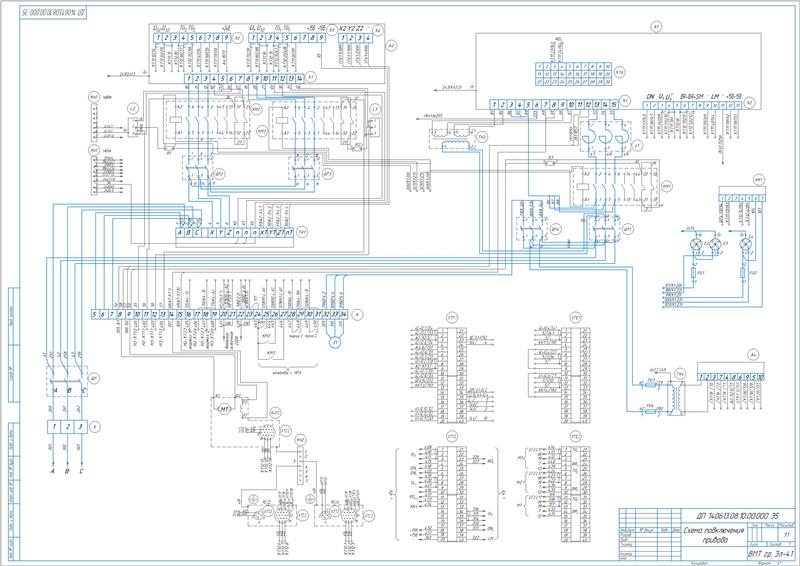Select terminal 14 on the A2 X1 strip

299,79
